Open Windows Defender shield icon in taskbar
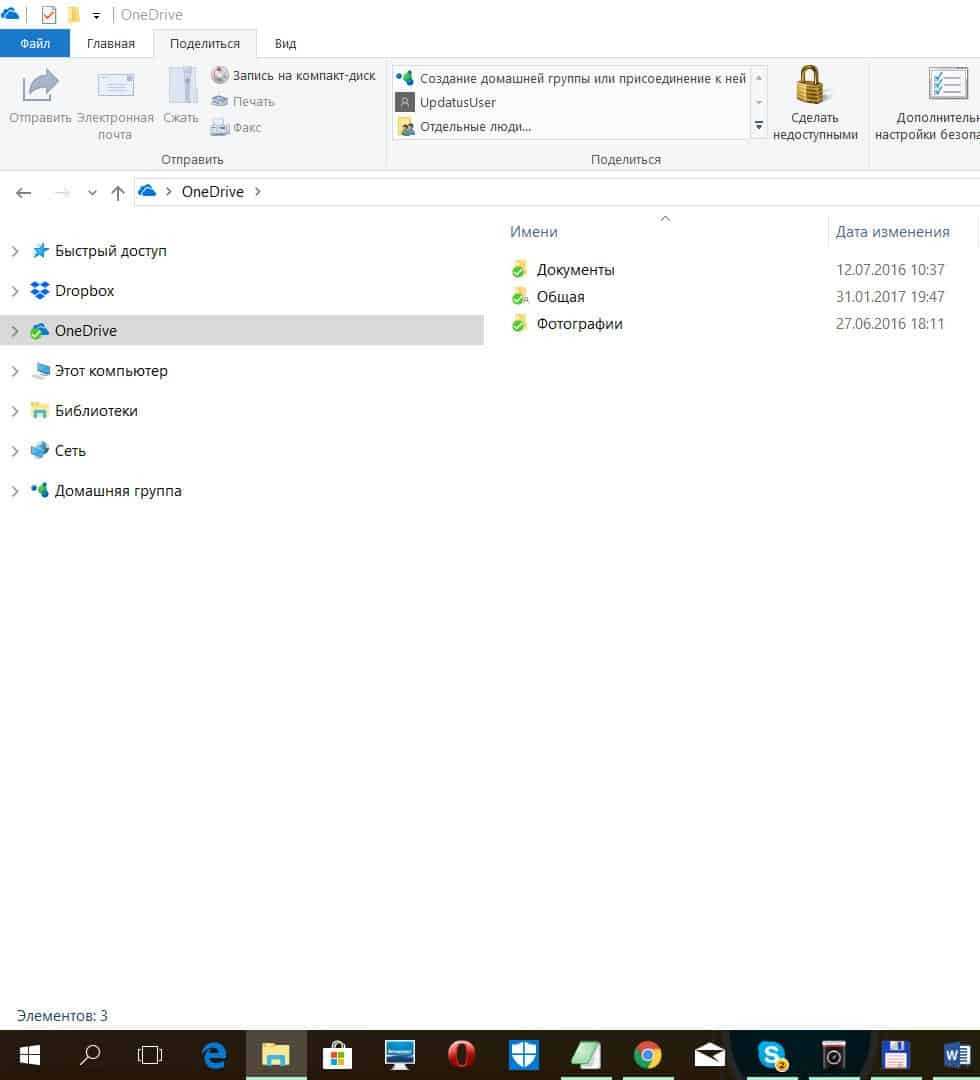The image size is (980, 1080). (x=523, y=1055)
